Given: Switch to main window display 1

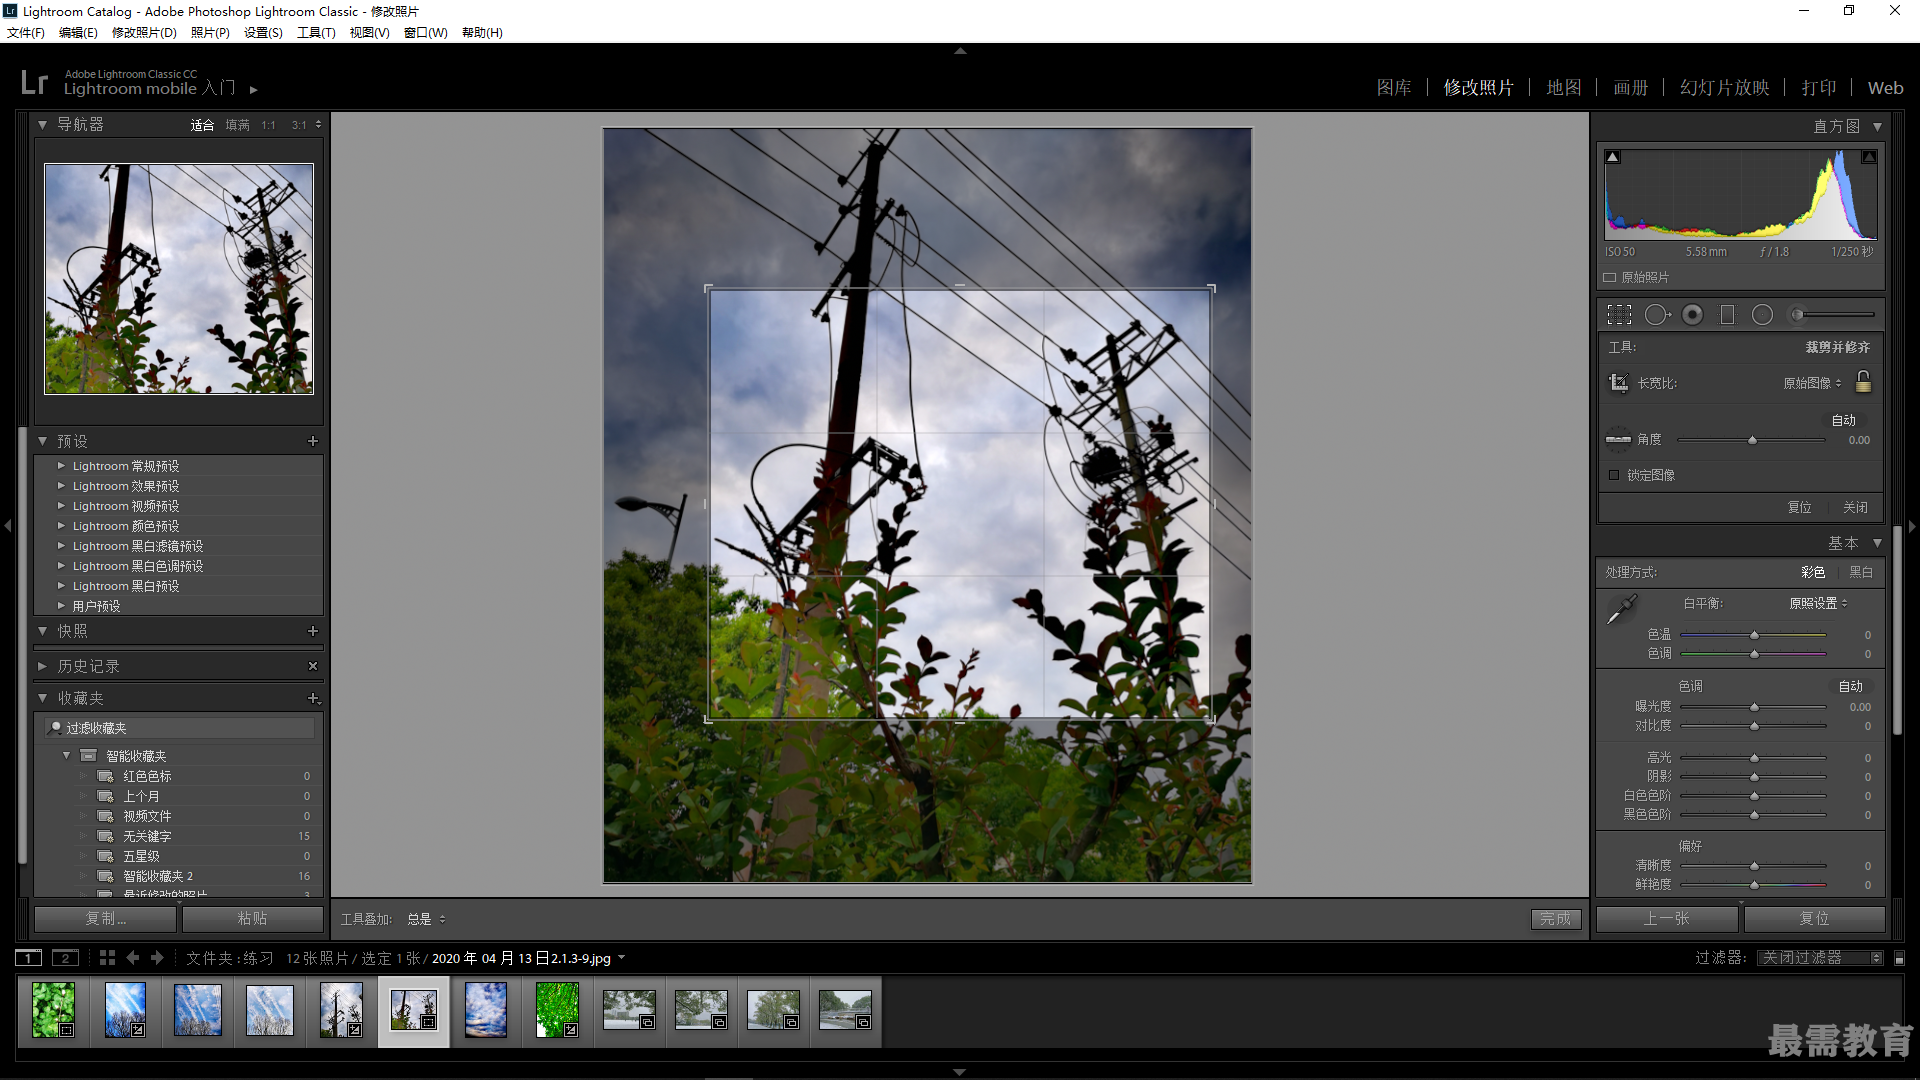Looking at the screenshot, I should (x=29, y=958).
